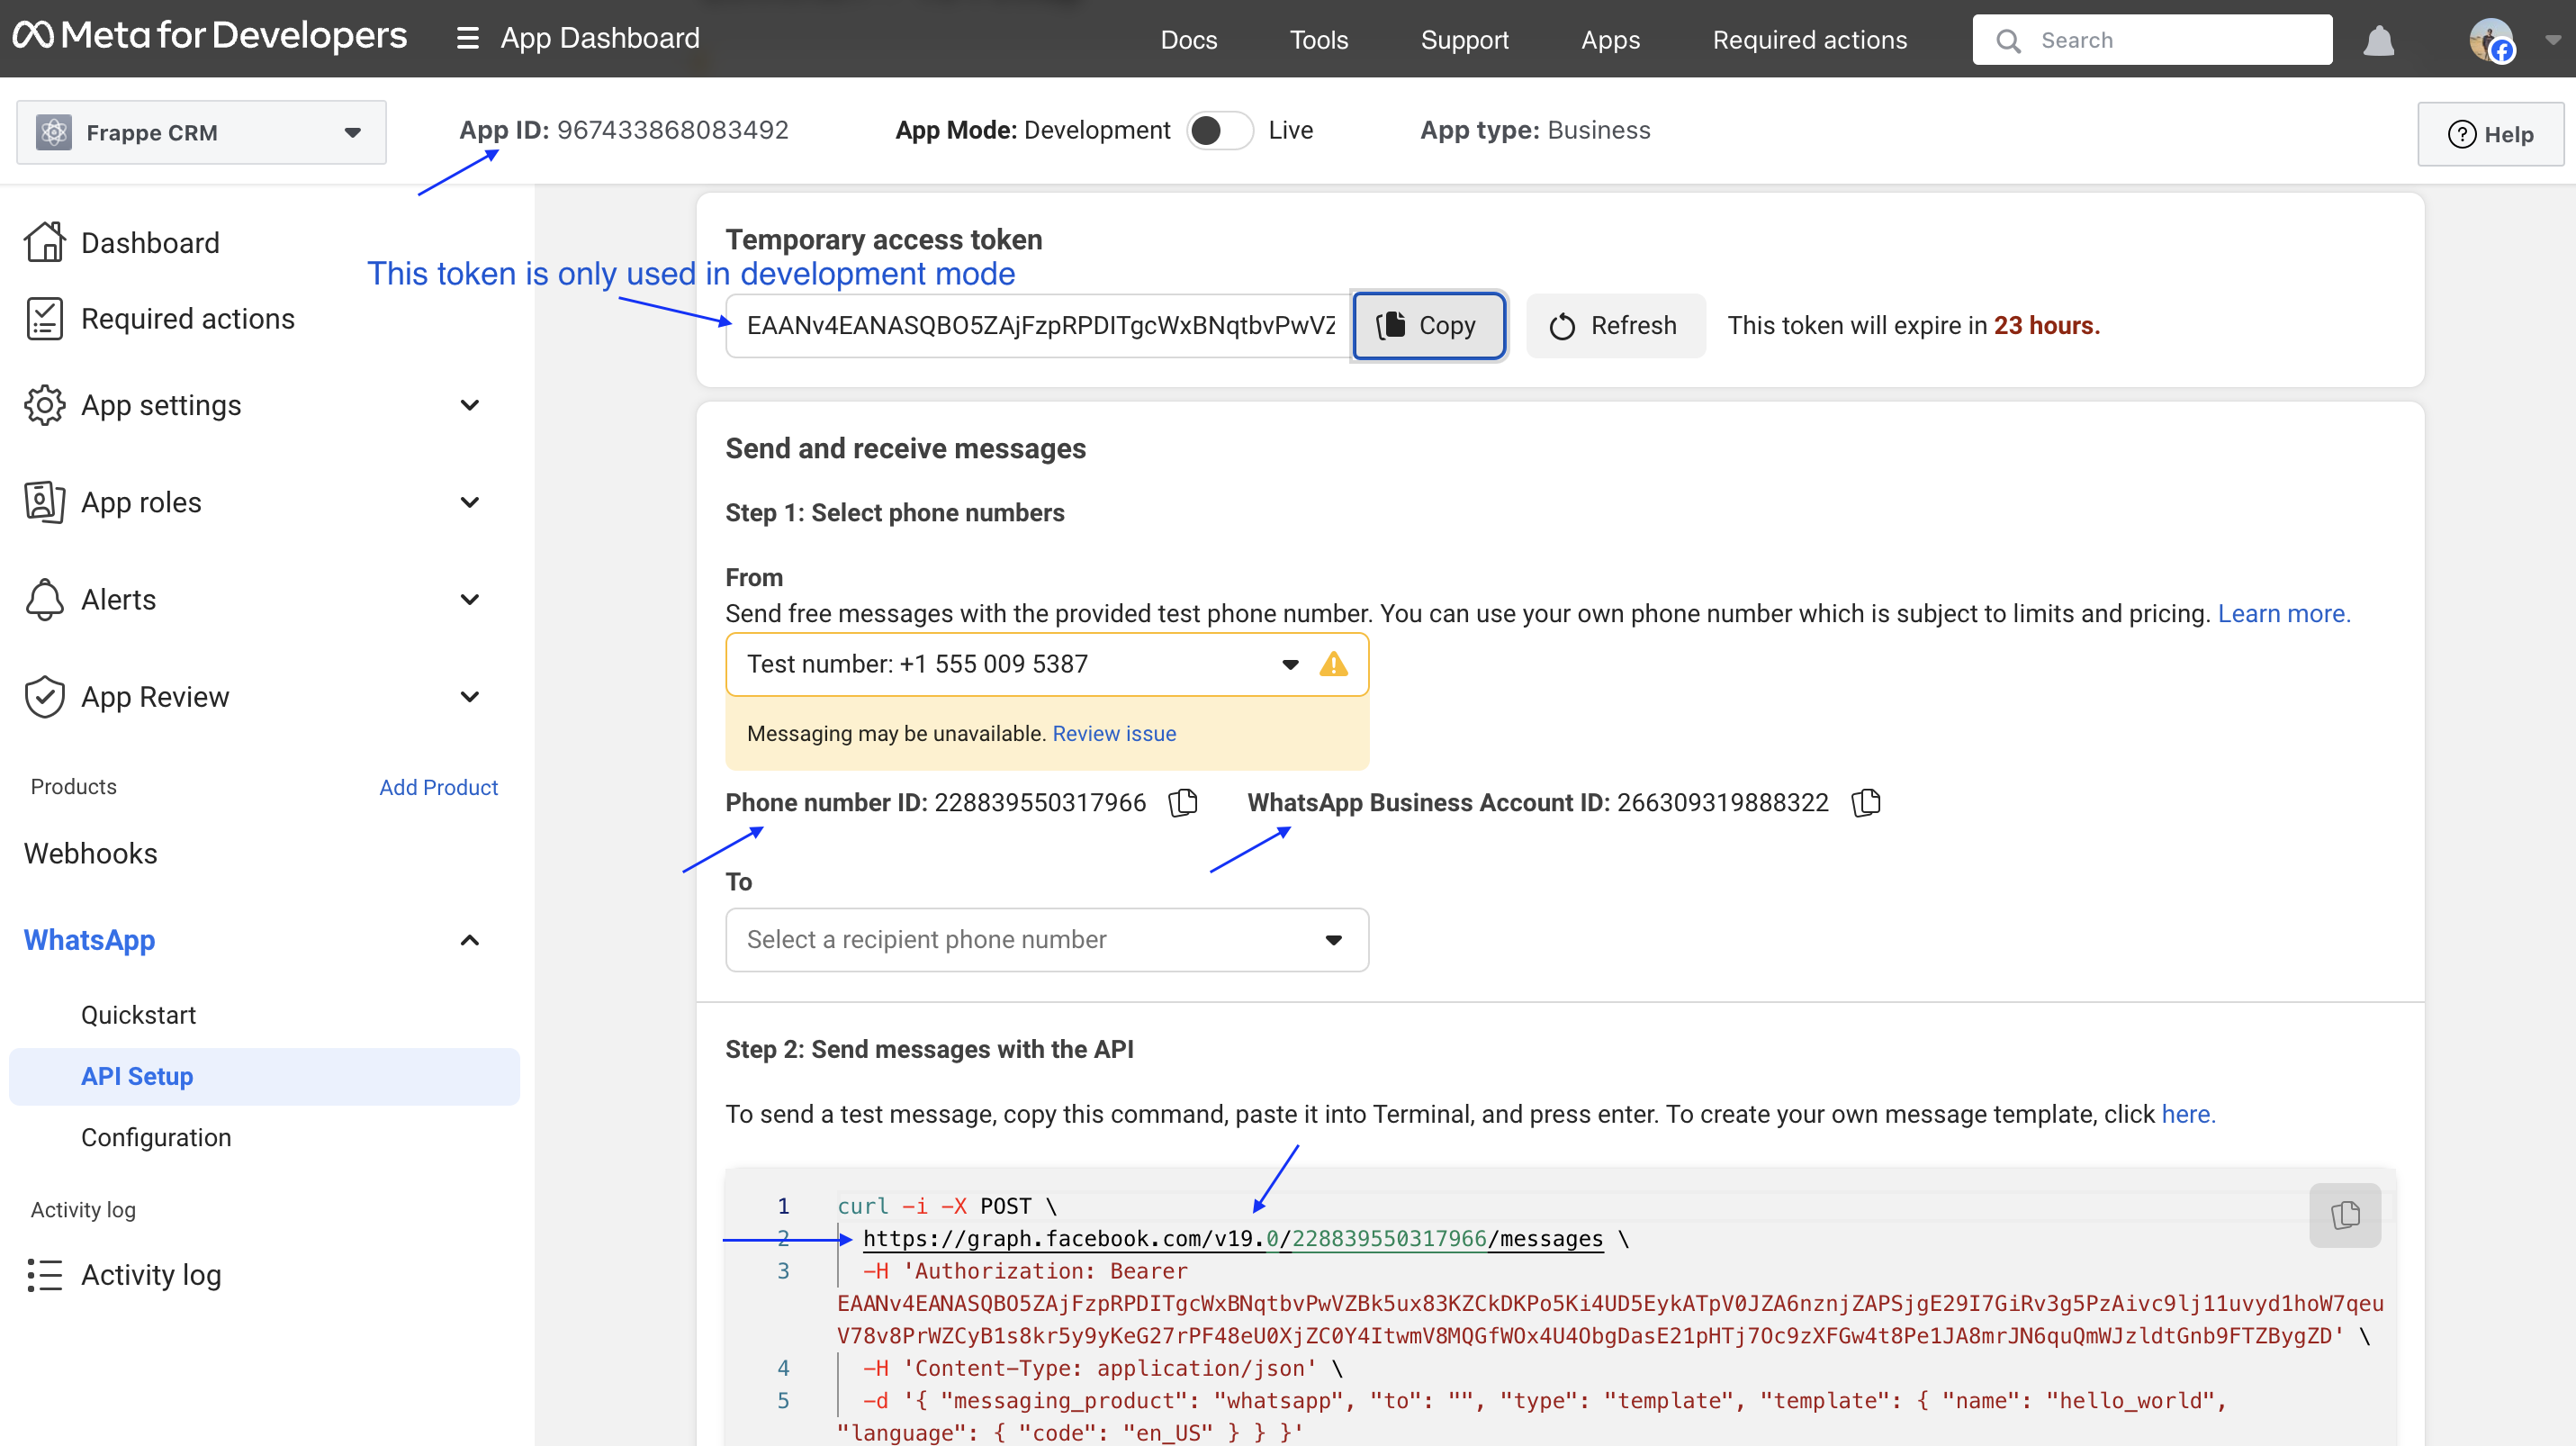Click Add Product link
The image size is (2576, 1446).
tap(438, 787)
